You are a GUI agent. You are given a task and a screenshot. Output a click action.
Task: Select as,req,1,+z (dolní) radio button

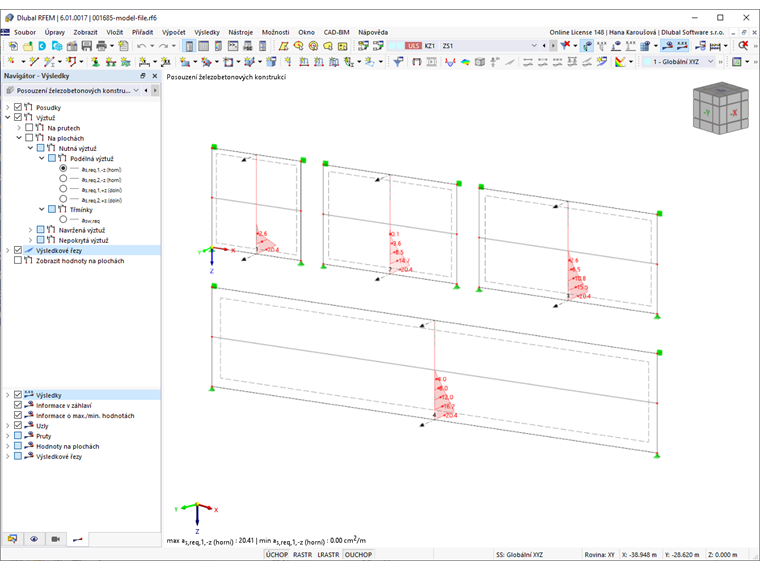pos(63,189)
